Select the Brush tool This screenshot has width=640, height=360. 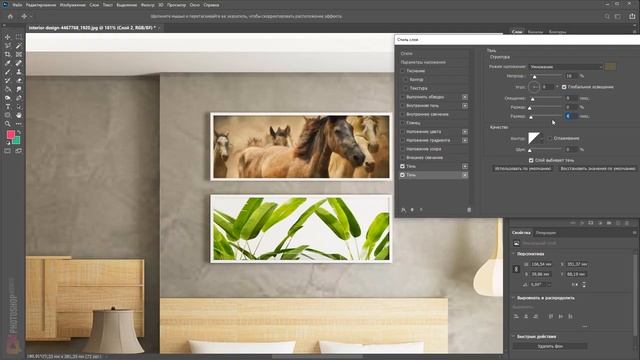tap(7, 72)
